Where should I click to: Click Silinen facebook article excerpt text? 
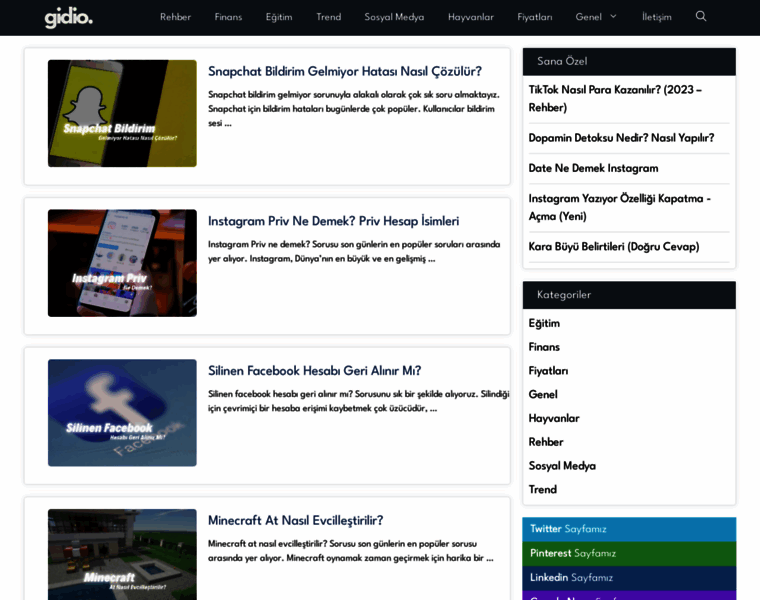click(359, 401)
